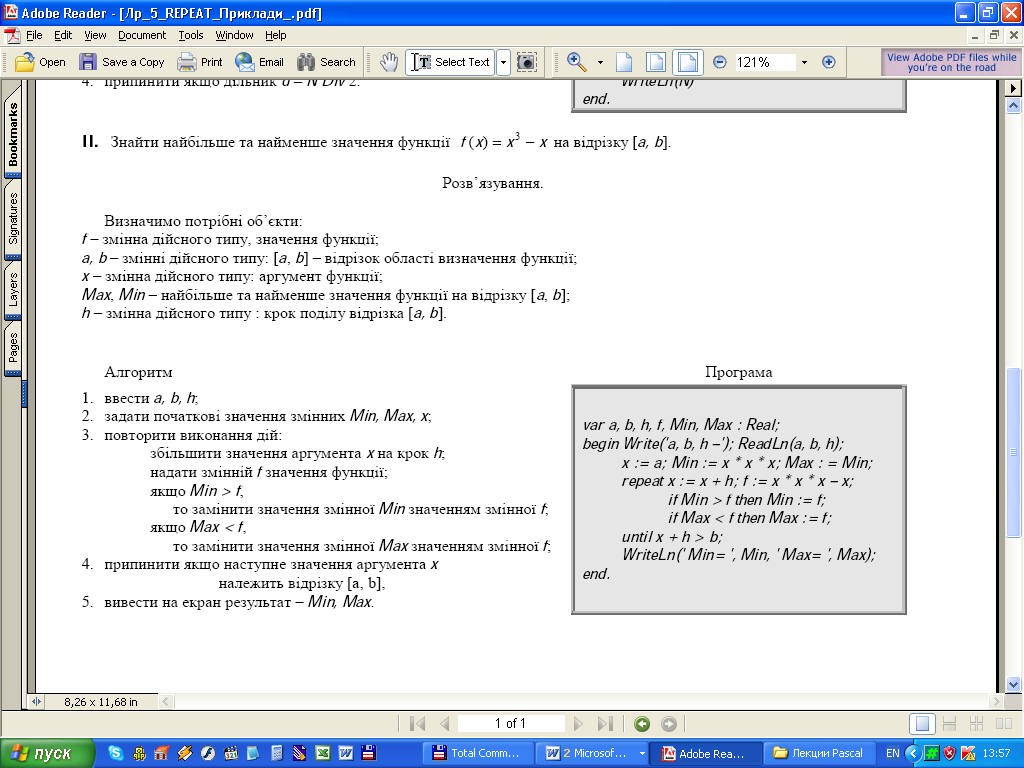The width and height of the screenshot is (1024, 768).
Task: Open the Window menu
Action: tap(234, 35)
